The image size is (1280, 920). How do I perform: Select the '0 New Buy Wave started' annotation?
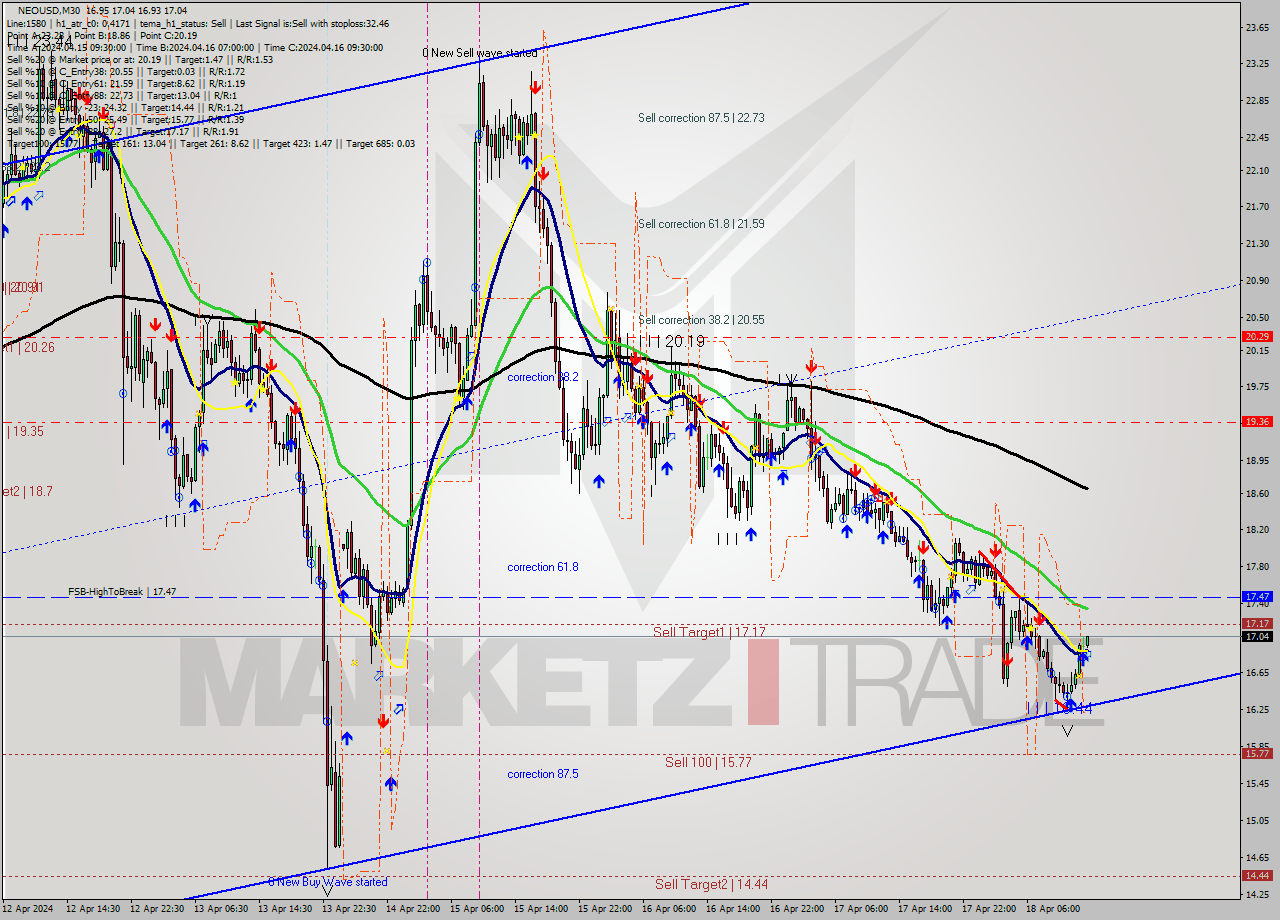tap(327, 882)
